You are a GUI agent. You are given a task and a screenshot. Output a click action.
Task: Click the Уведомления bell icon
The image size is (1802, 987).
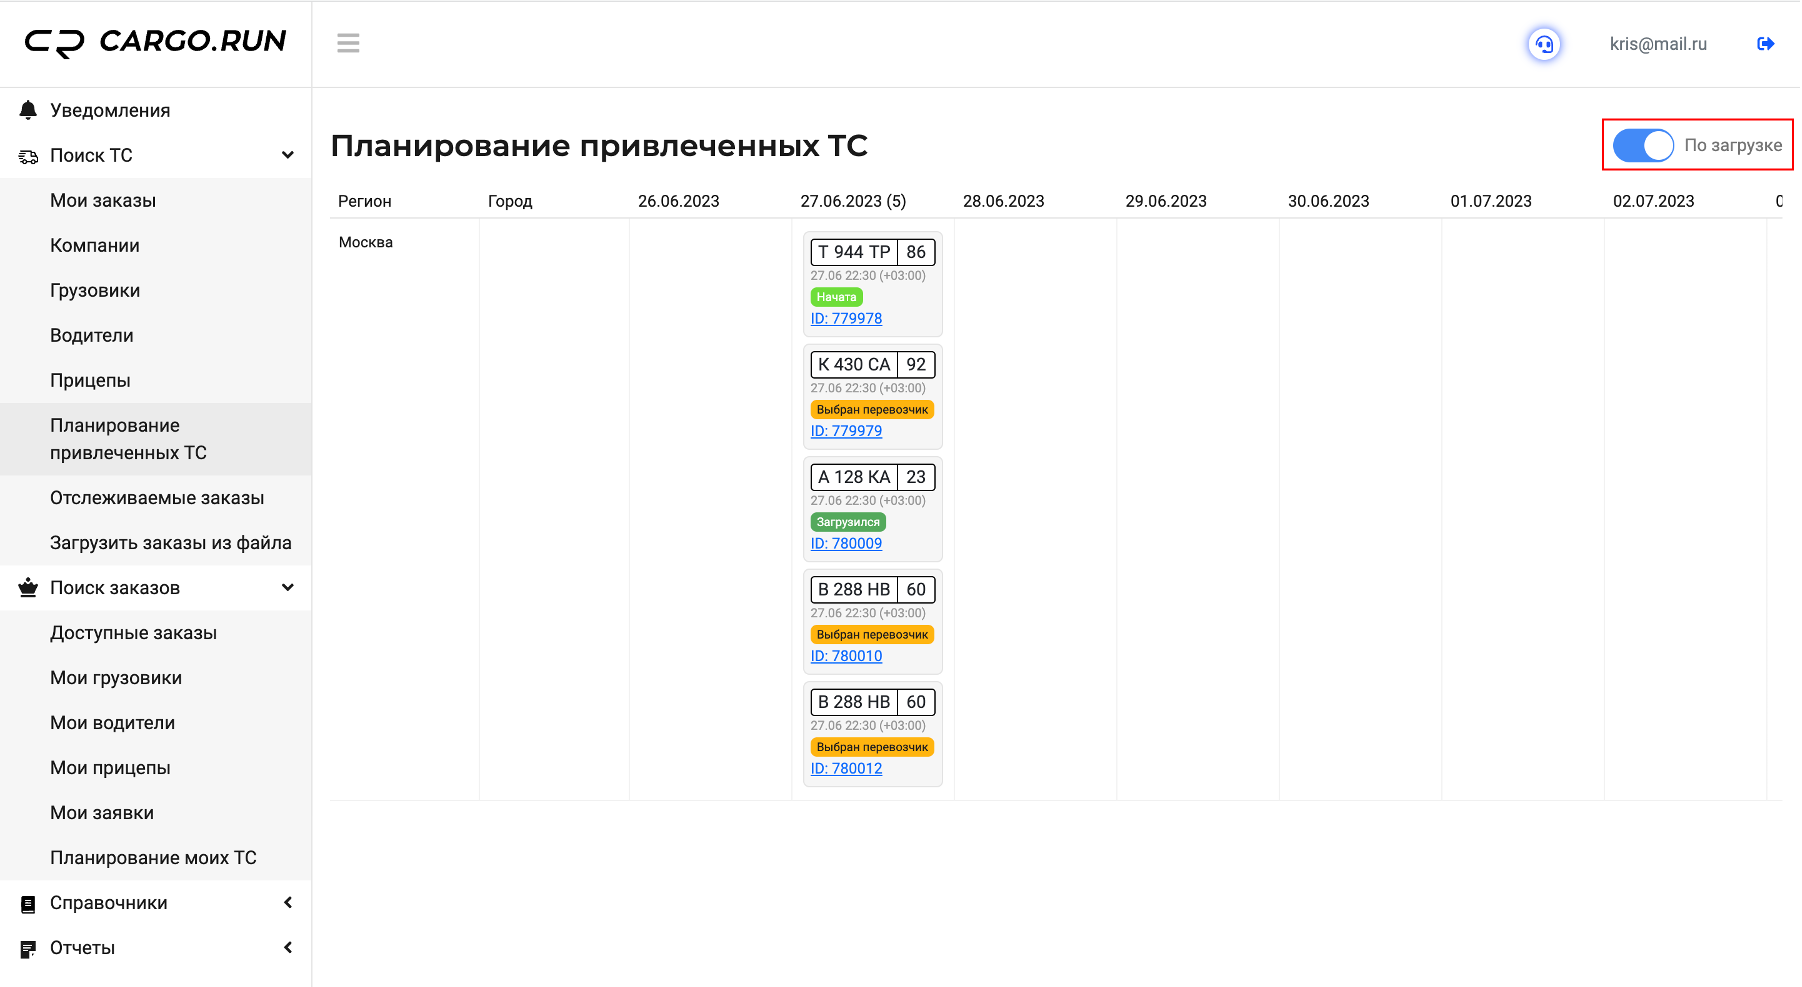(28, 110)
